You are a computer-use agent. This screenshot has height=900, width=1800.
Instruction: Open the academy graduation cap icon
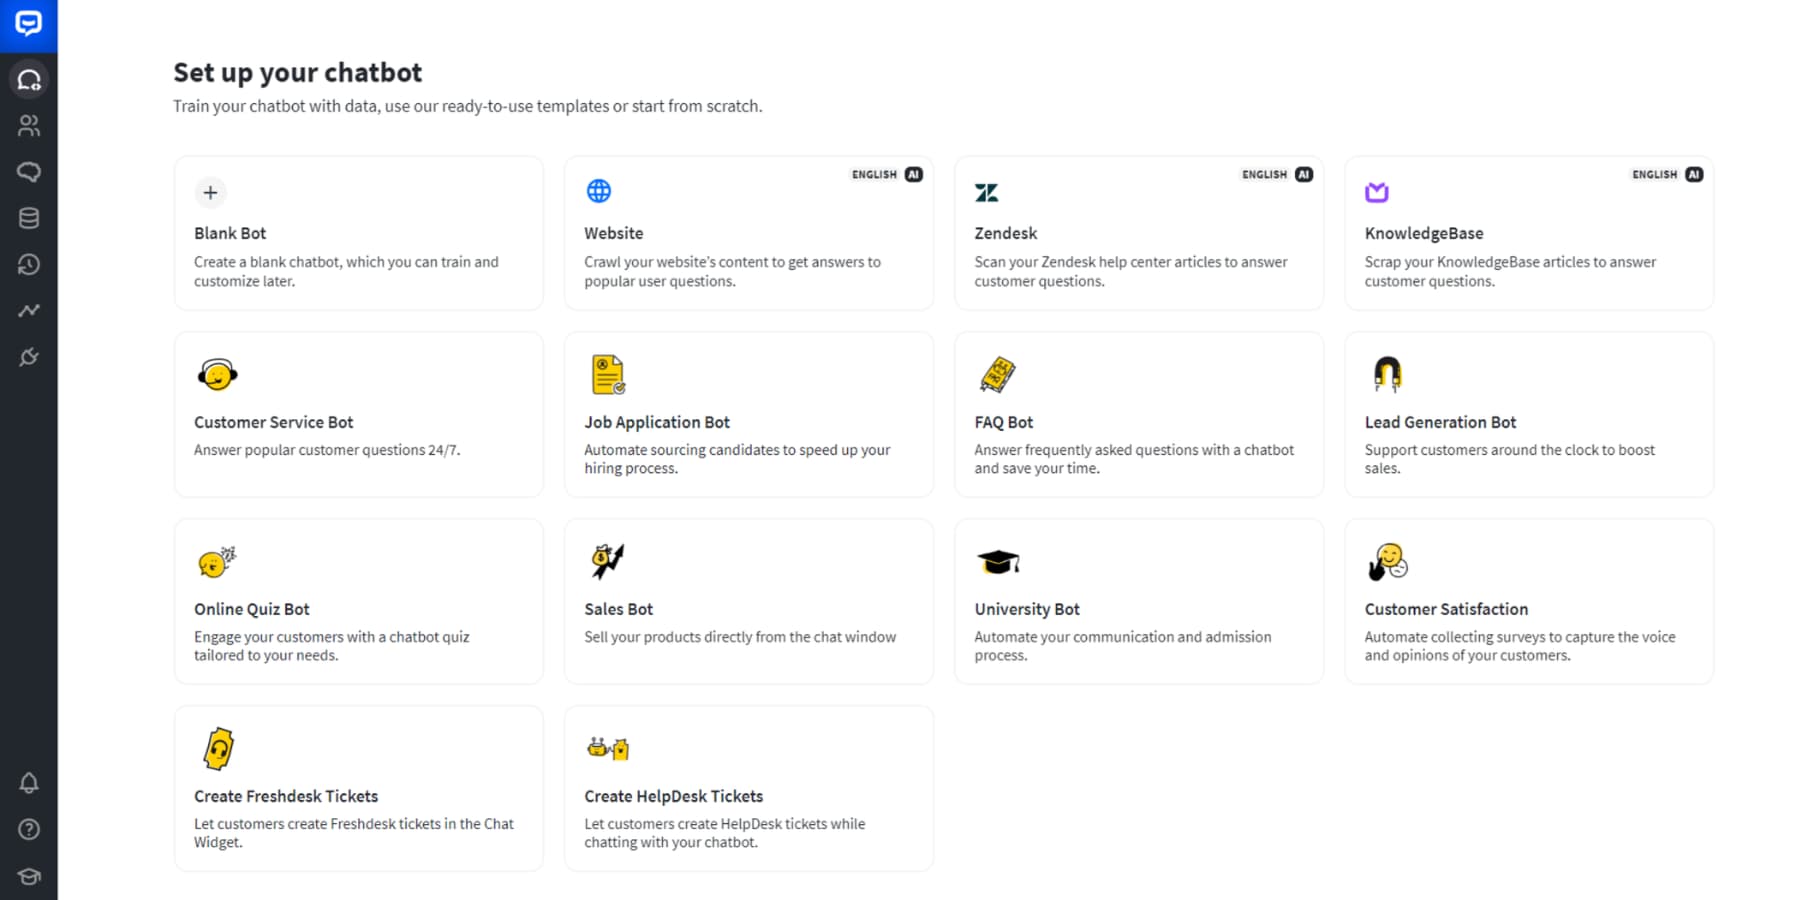pyautogui.click(x=28, y=875)
